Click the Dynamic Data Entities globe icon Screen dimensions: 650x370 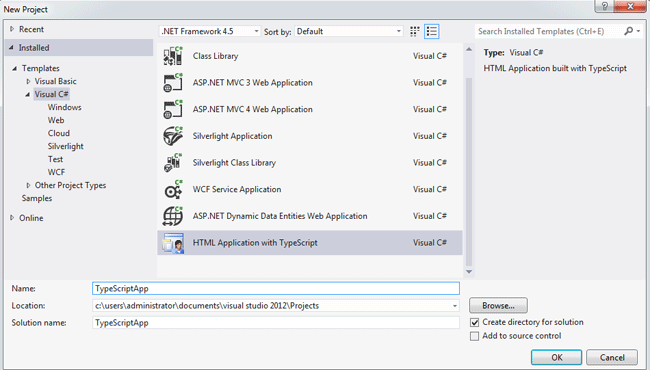coord(173,216)
